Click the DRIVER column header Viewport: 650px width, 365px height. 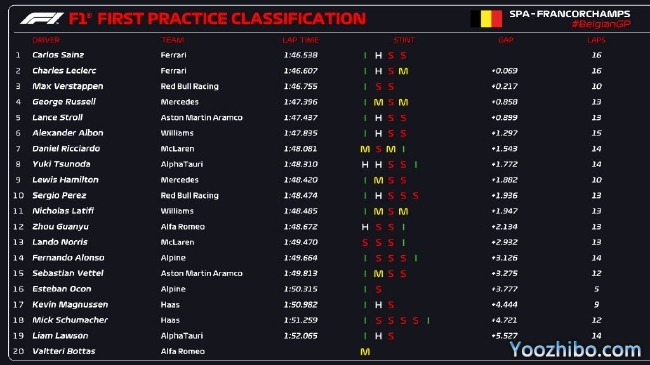pyautogui.click(x=46, y=40)
